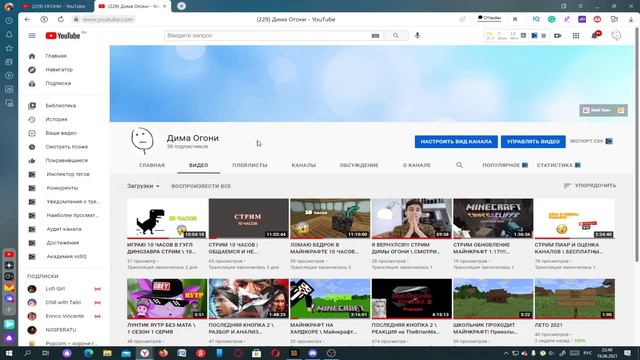
Task: Open the Лунтик RYTP video thumbnail
Action: pyautogui.click(x=167, y=298)
